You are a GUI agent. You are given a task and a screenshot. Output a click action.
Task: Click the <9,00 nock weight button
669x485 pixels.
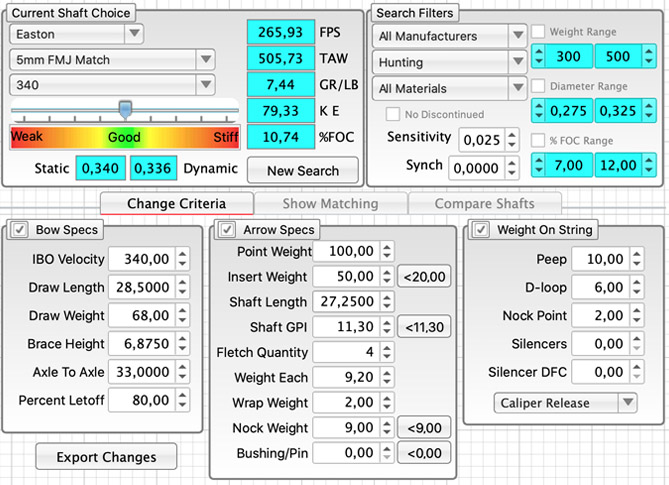click(x=424, y=428)
